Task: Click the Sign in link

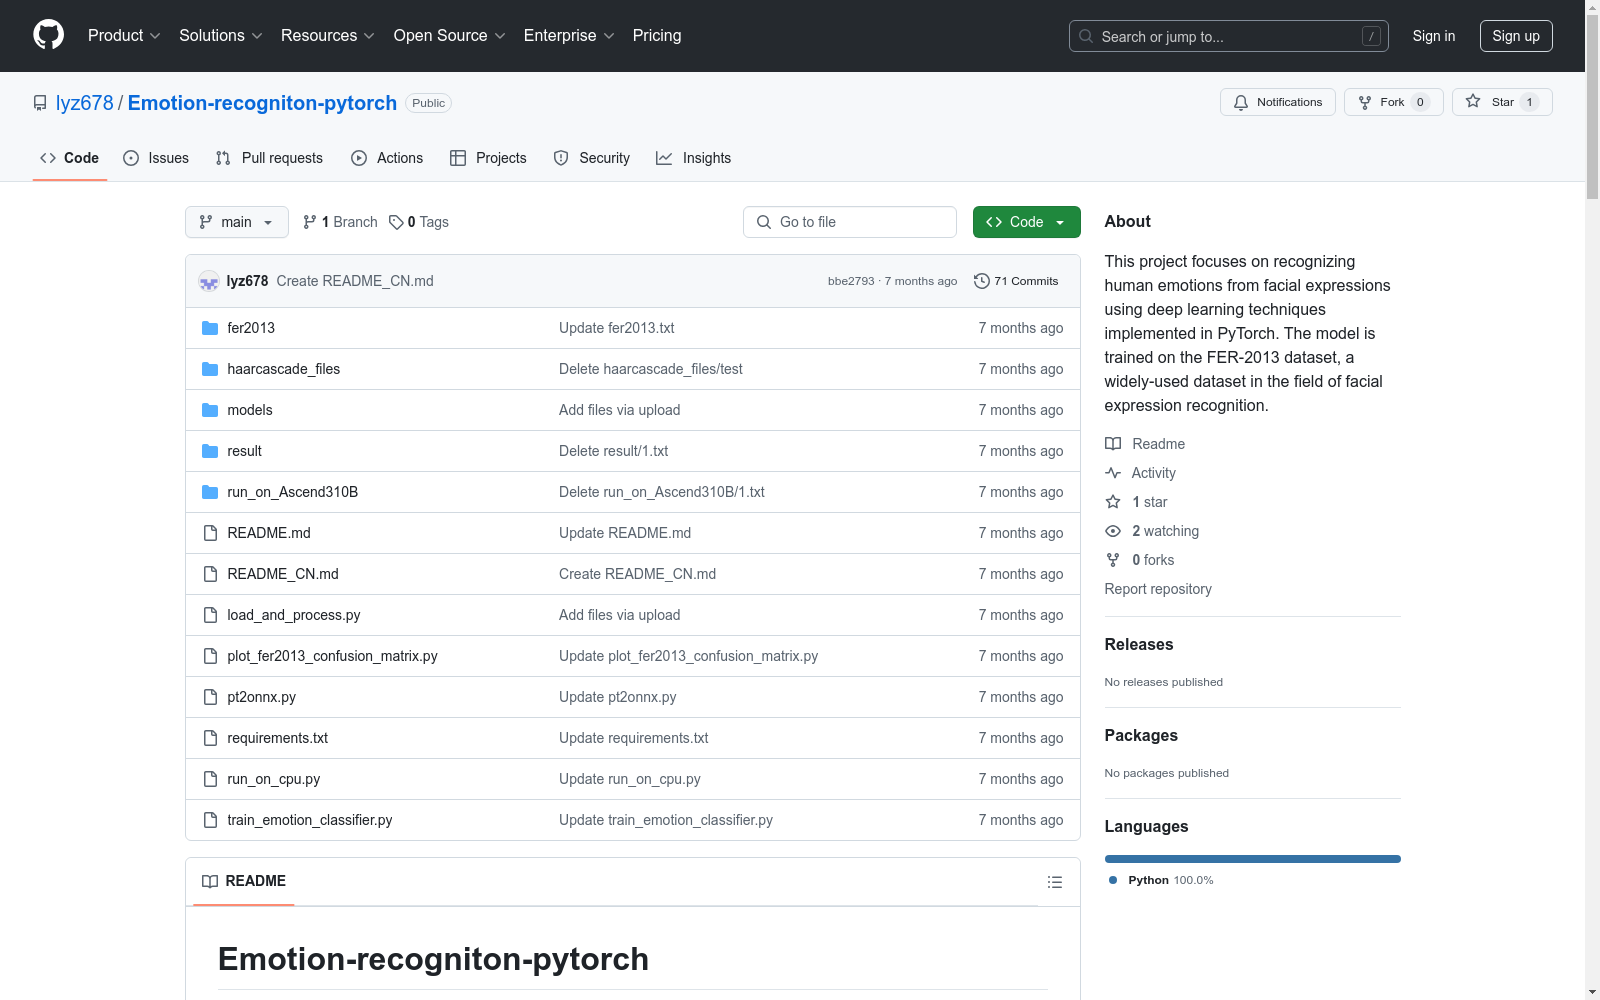Action: pos(1434,36)
